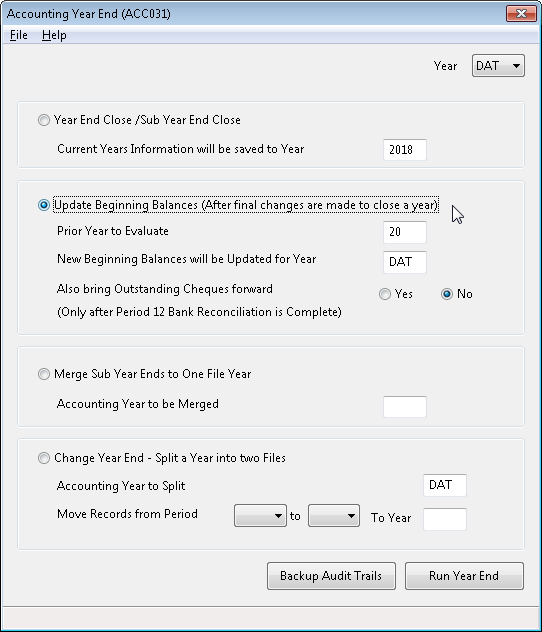Click the New Beginning Balances Year field
Screen dimensions: 542x632
tap(405, 262)
